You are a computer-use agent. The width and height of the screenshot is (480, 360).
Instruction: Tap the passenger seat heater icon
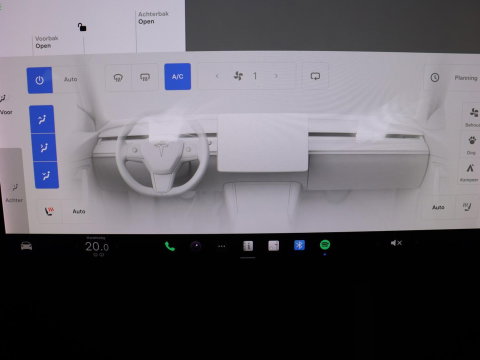tap(467, 207)
